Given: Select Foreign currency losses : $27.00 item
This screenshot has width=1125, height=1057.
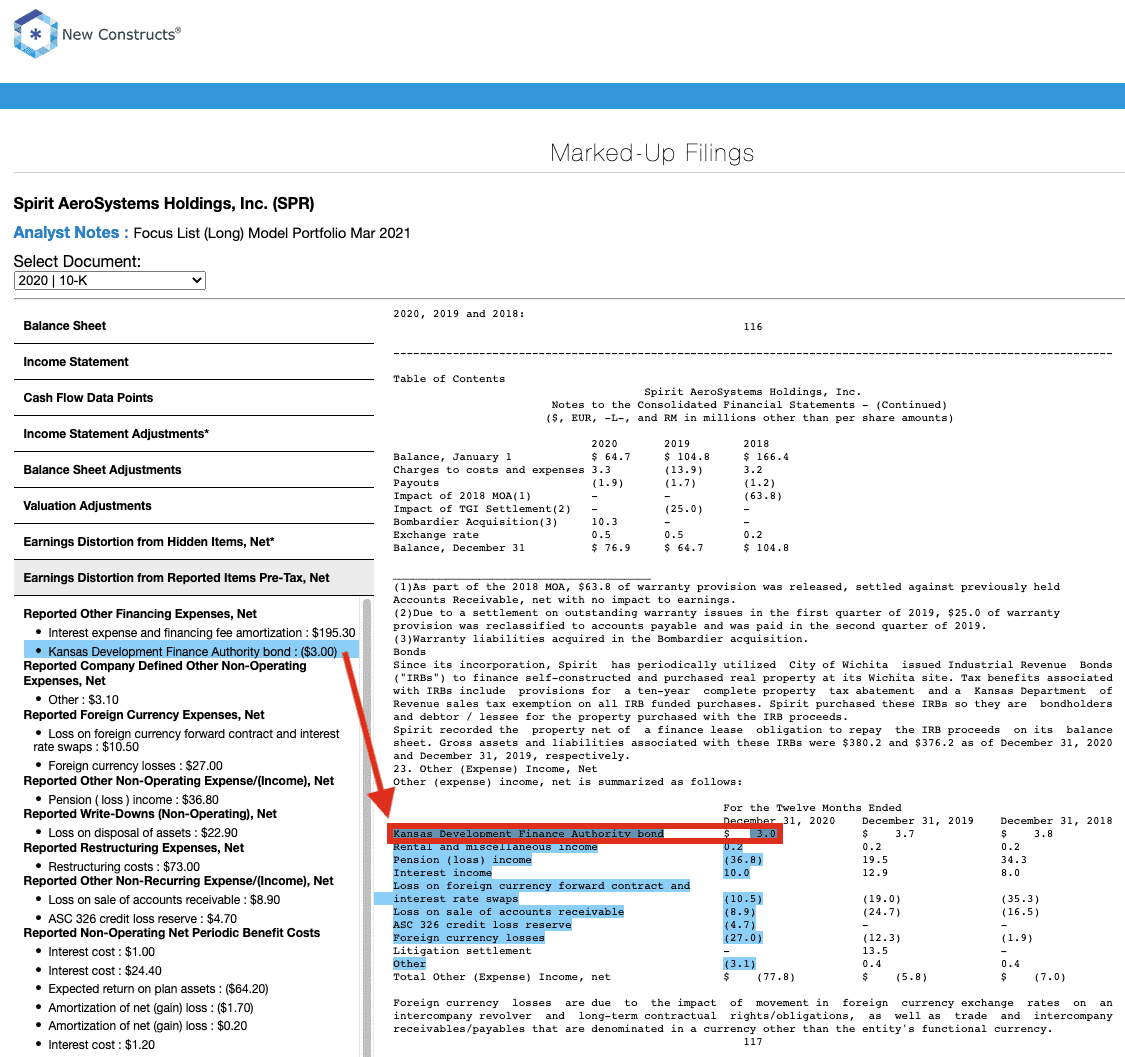Looking at the screenshot, I should pos(135,766).
